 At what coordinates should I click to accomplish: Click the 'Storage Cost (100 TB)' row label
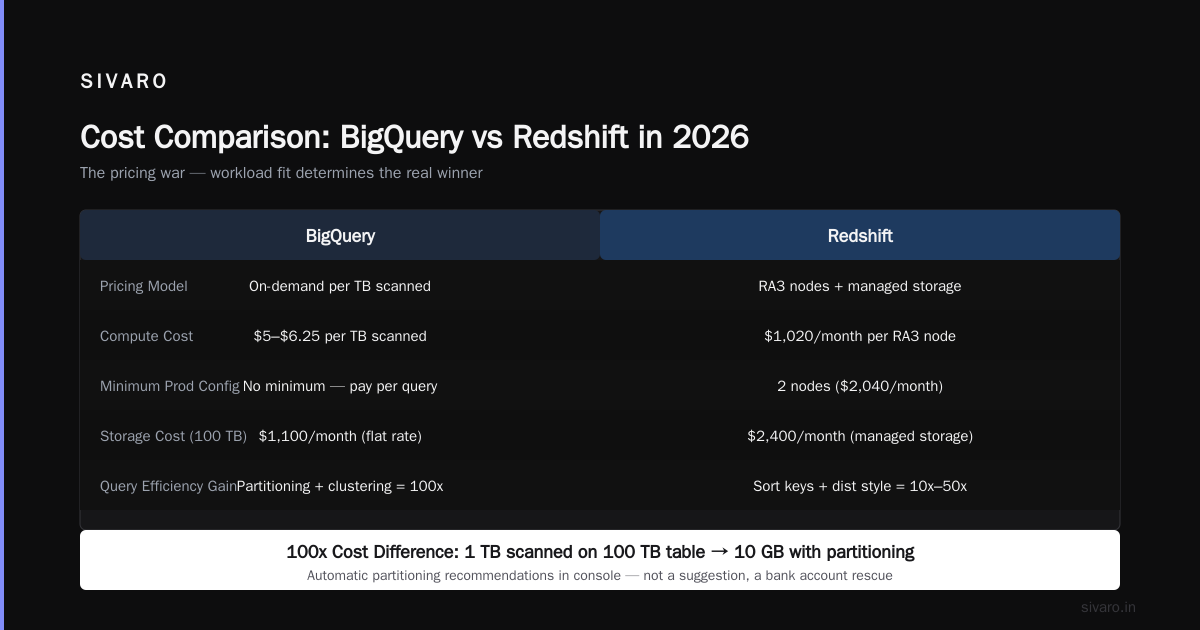[x=174, y=436]
